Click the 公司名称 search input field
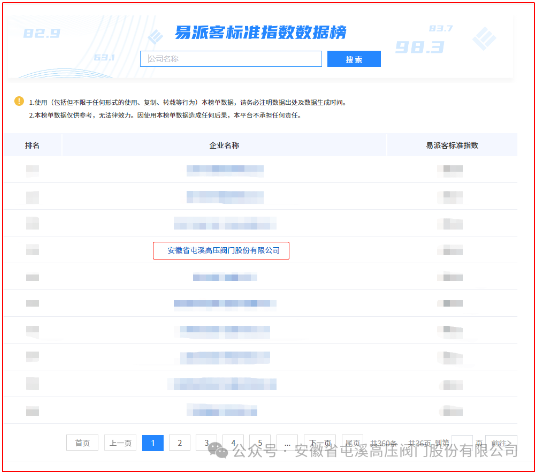This screenshot has height=473, width=537. coord(231,59)
